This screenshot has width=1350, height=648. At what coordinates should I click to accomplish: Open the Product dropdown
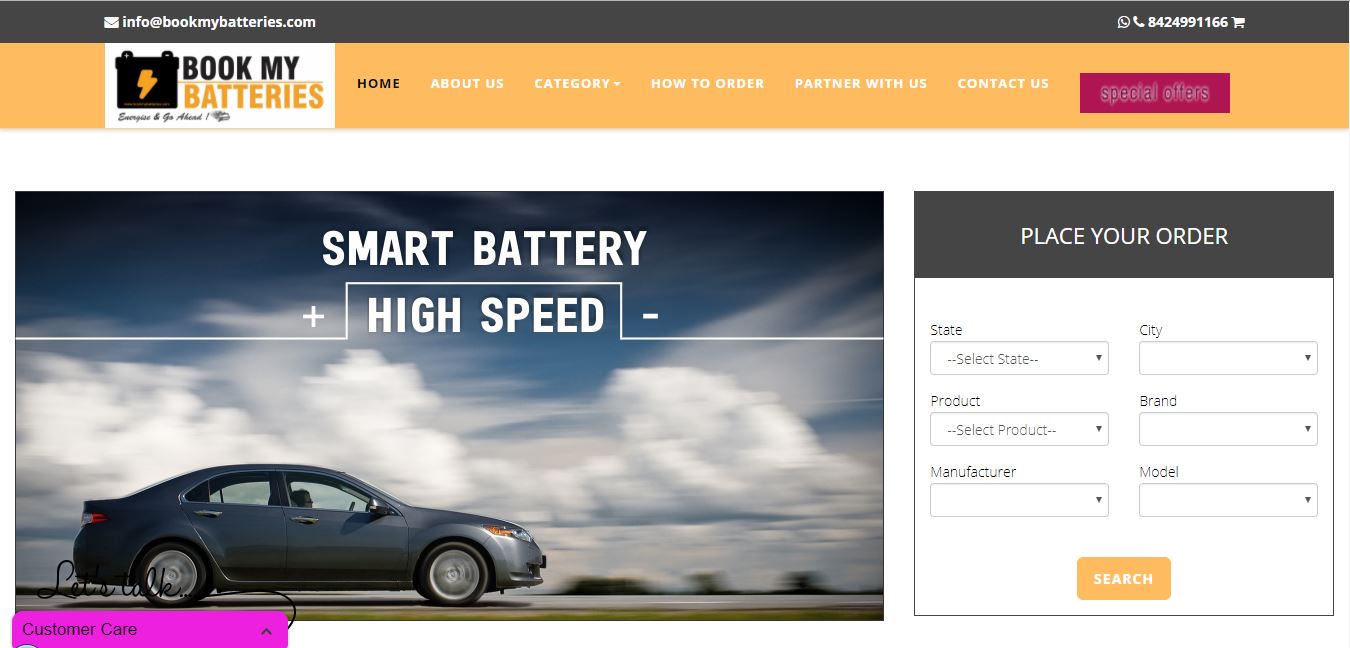[1019, 430]
